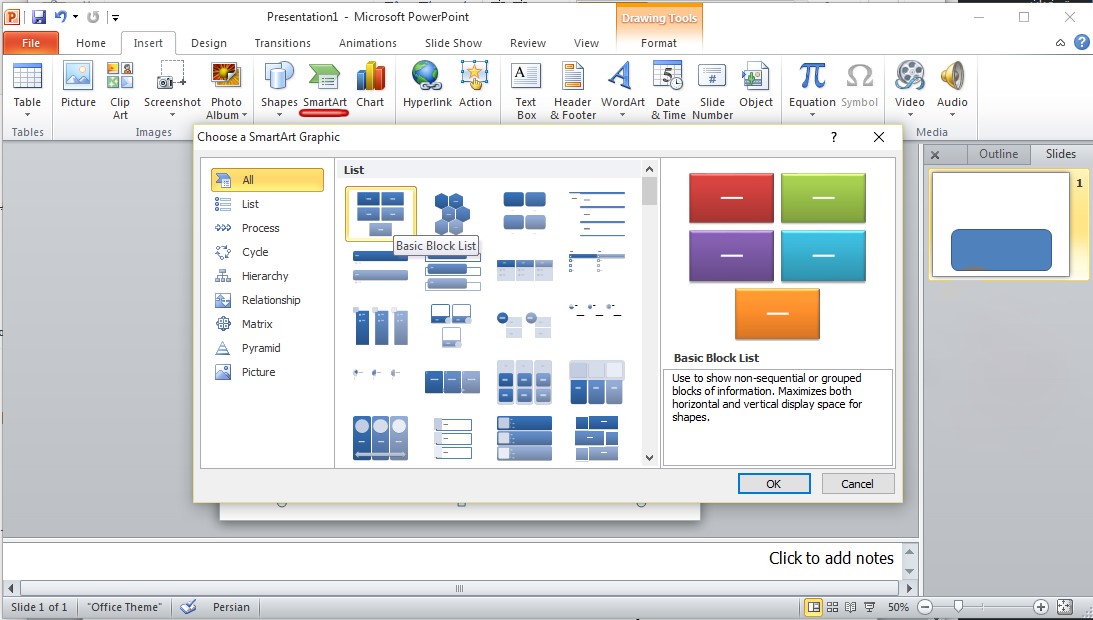1093x620 pixels.
Task: Select the Hierarchy category in the SmartArt list
Action: [x=264, y=276]
